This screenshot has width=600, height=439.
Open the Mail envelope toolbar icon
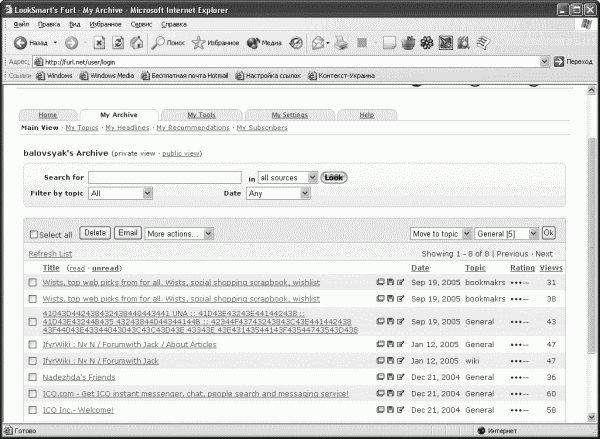click(318, 43)
